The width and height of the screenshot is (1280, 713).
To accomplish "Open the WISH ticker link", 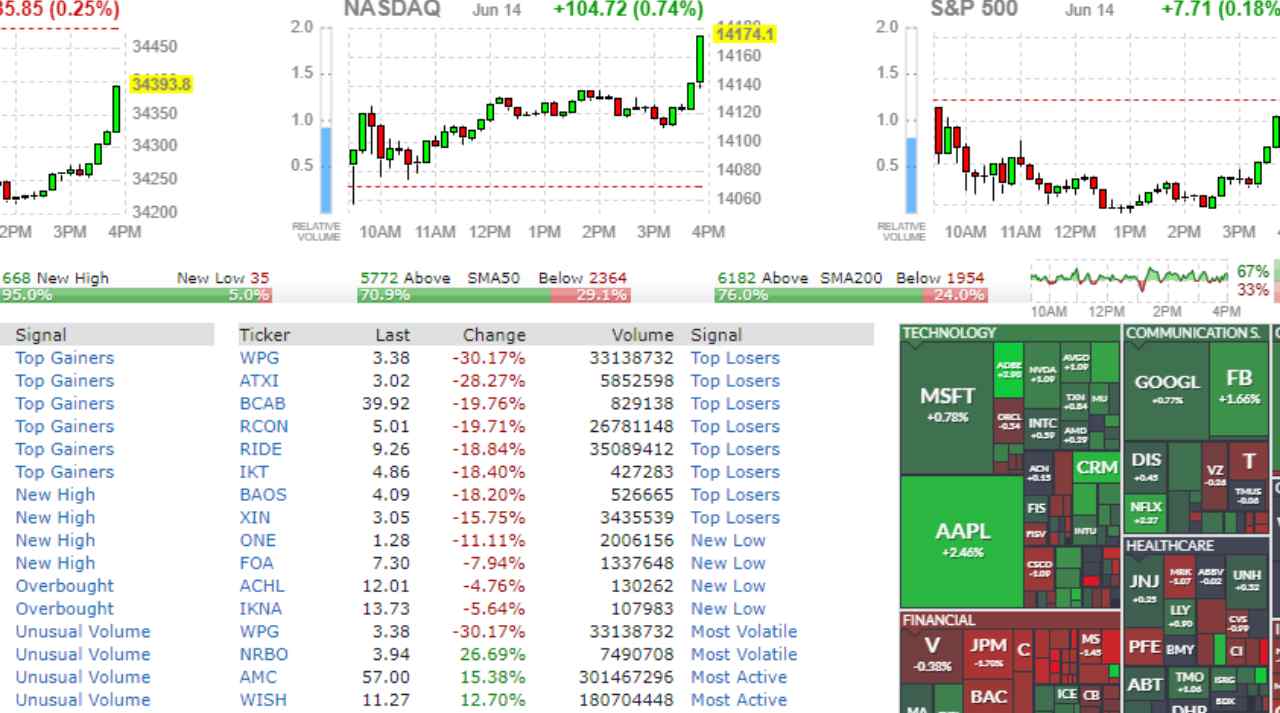I will coord(262,700).
